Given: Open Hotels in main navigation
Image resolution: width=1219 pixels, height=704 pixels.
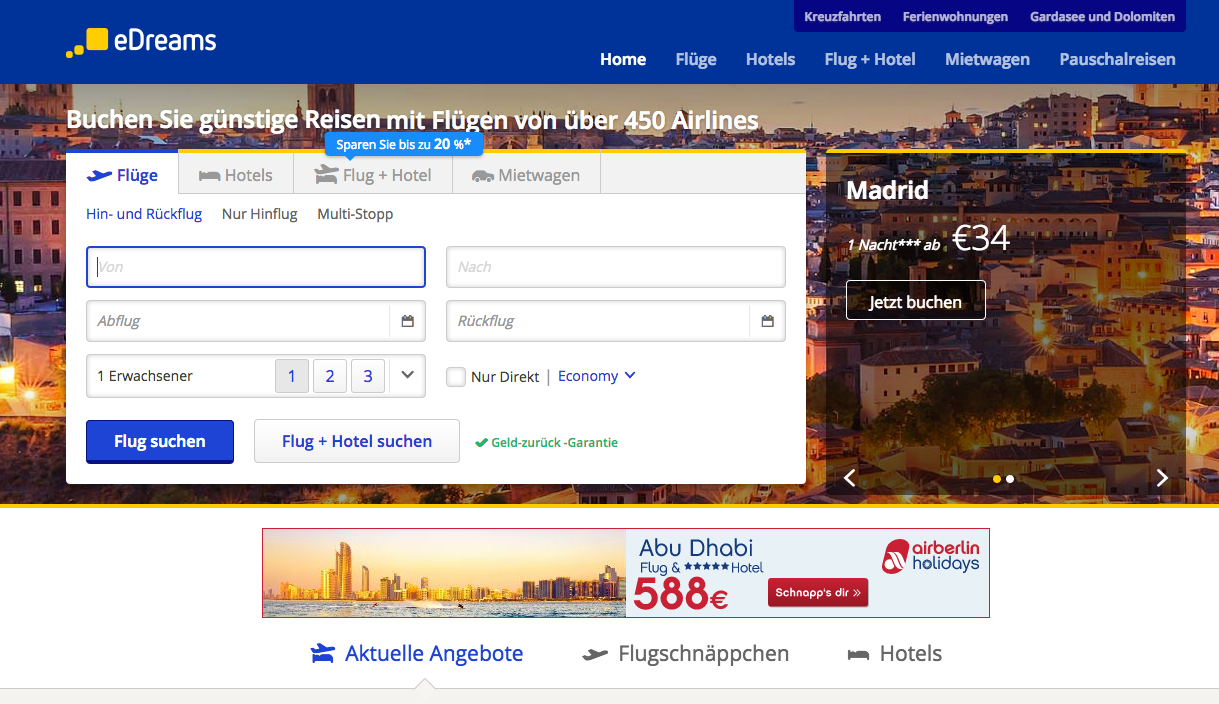Looking at the screenshot, I should pos(771,59).
